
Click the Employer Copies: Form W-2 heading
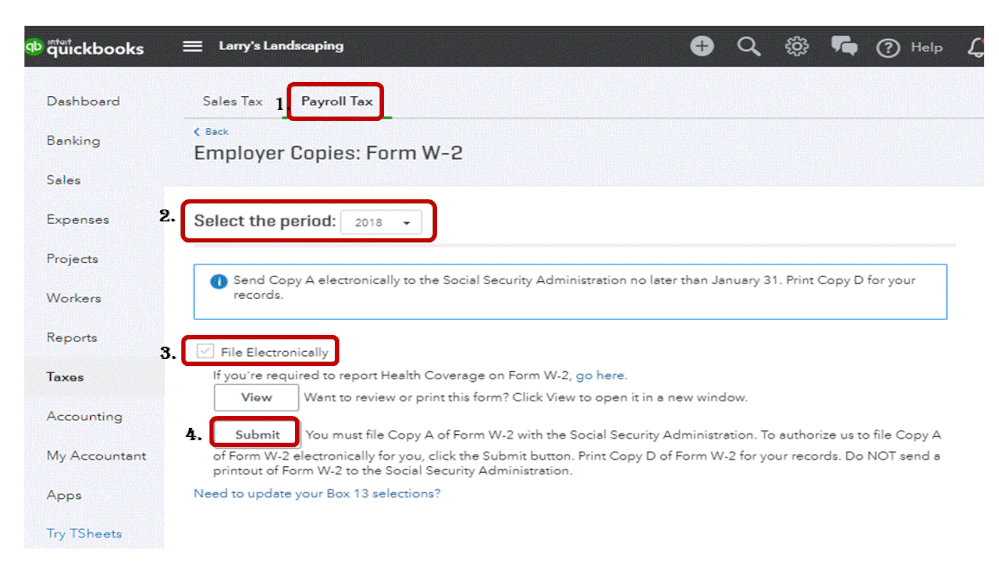pos(328,154)
